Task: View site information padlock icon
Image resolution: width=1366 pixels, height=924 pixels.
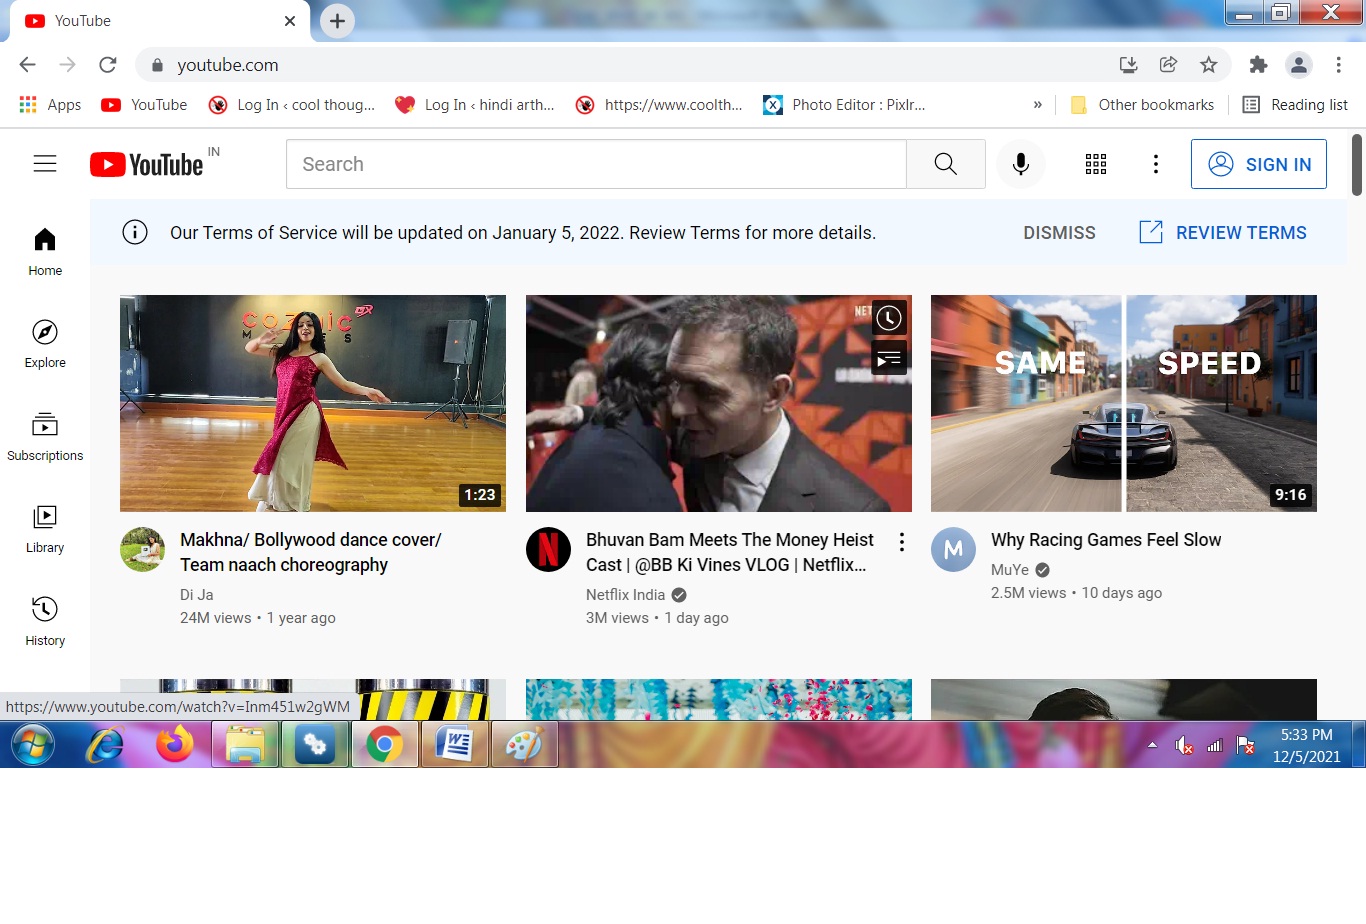Action: 157,65
